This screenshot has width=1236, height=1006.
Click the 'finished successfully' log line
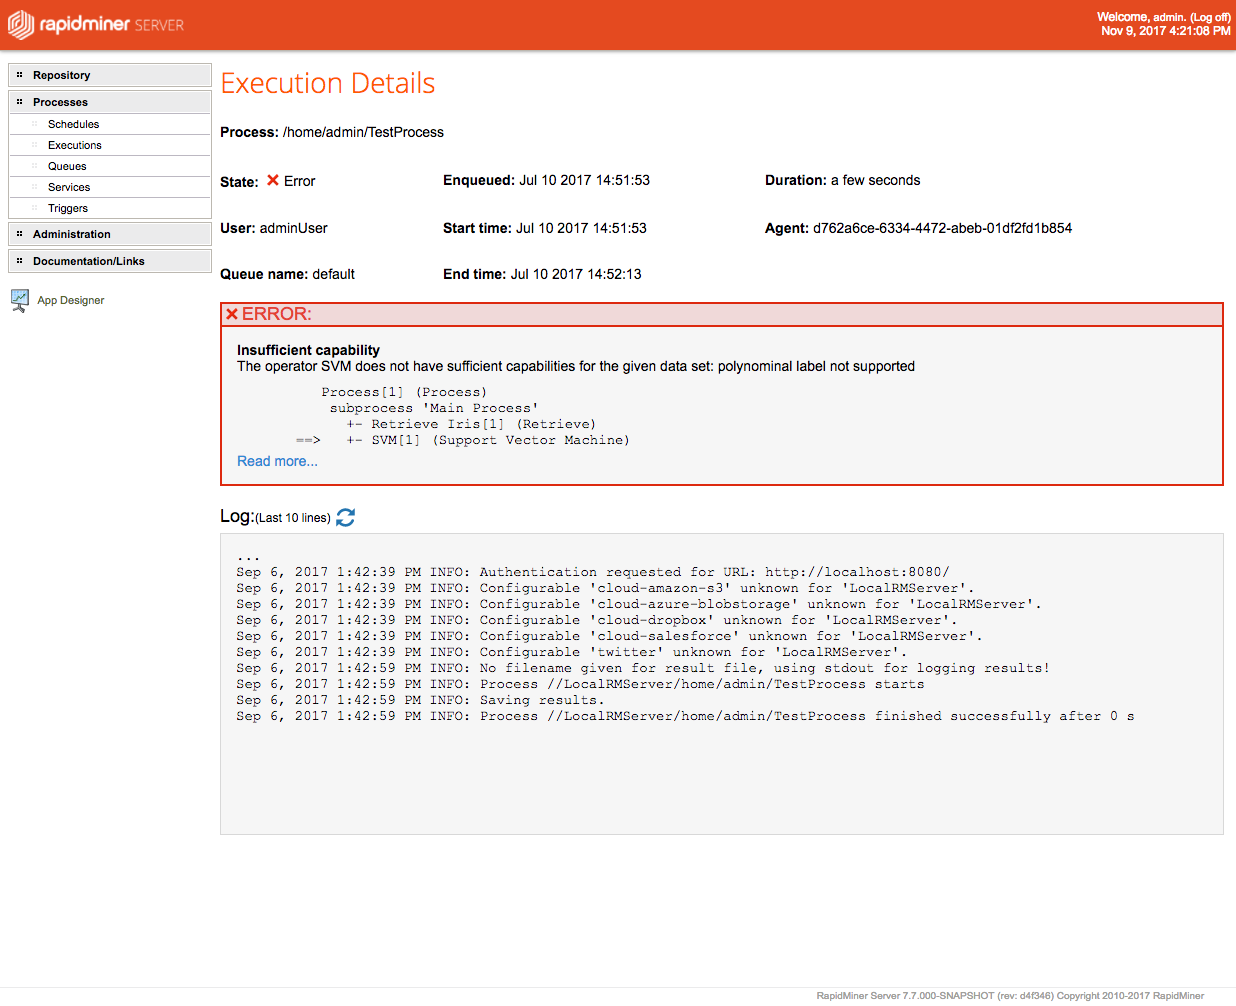click(685, 716)
